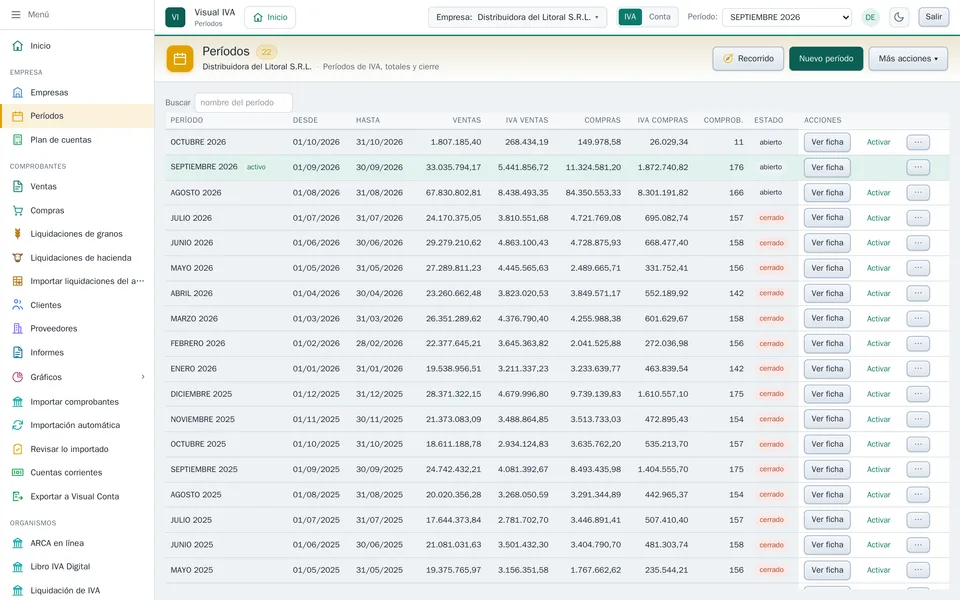Open row options for AGOSTO 2026
The height and width of the screenshot is (600, 960).
click(x=918, y=193)
